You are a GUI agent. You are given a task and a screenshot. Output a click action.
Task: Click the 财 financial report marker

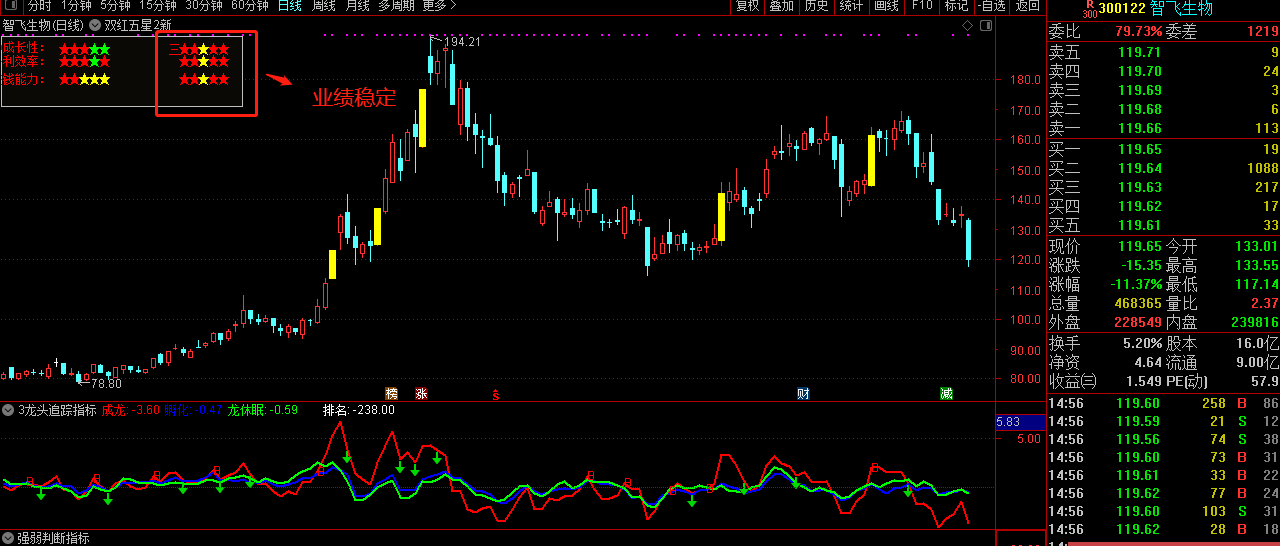[x=802, y=393]
